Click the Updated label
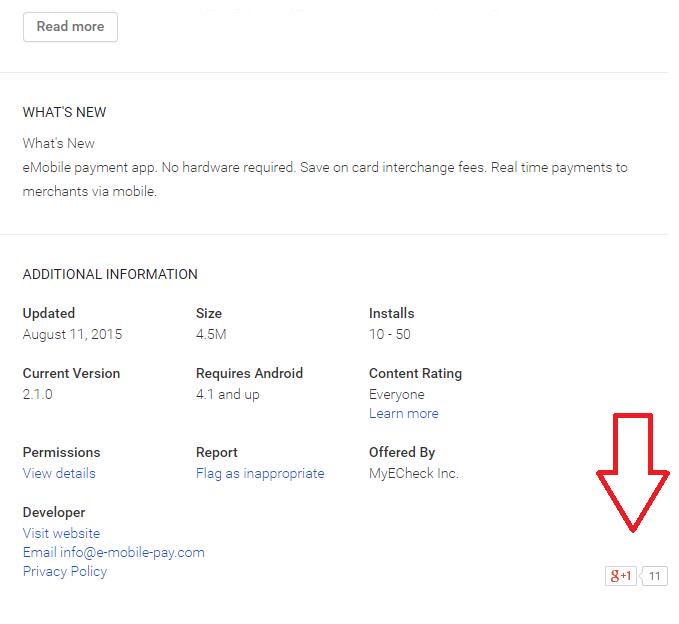Screen dimensions: 679x624 click(x=48, y=314)
